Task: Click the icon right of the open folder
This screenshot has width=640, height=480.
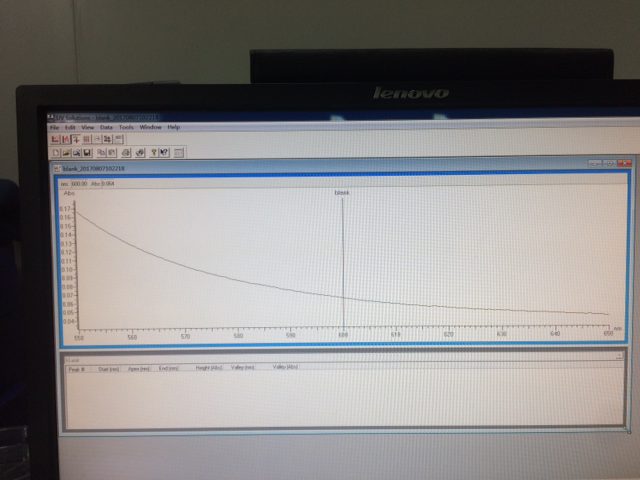Action: pos(76,153)
